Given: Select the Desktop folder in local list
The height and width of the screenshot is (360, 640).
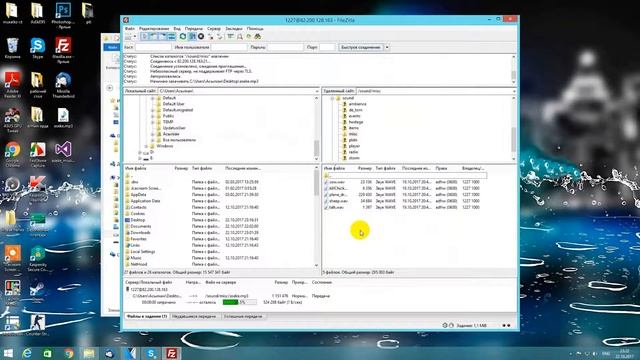Looking at the screenshot, I should (x=138, y=220).
